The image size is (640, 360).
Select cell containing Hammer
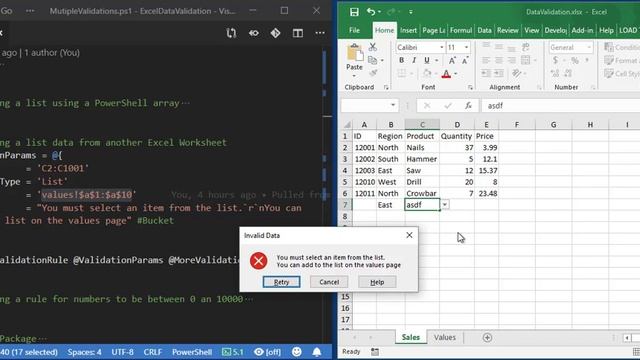pos(422,159)
